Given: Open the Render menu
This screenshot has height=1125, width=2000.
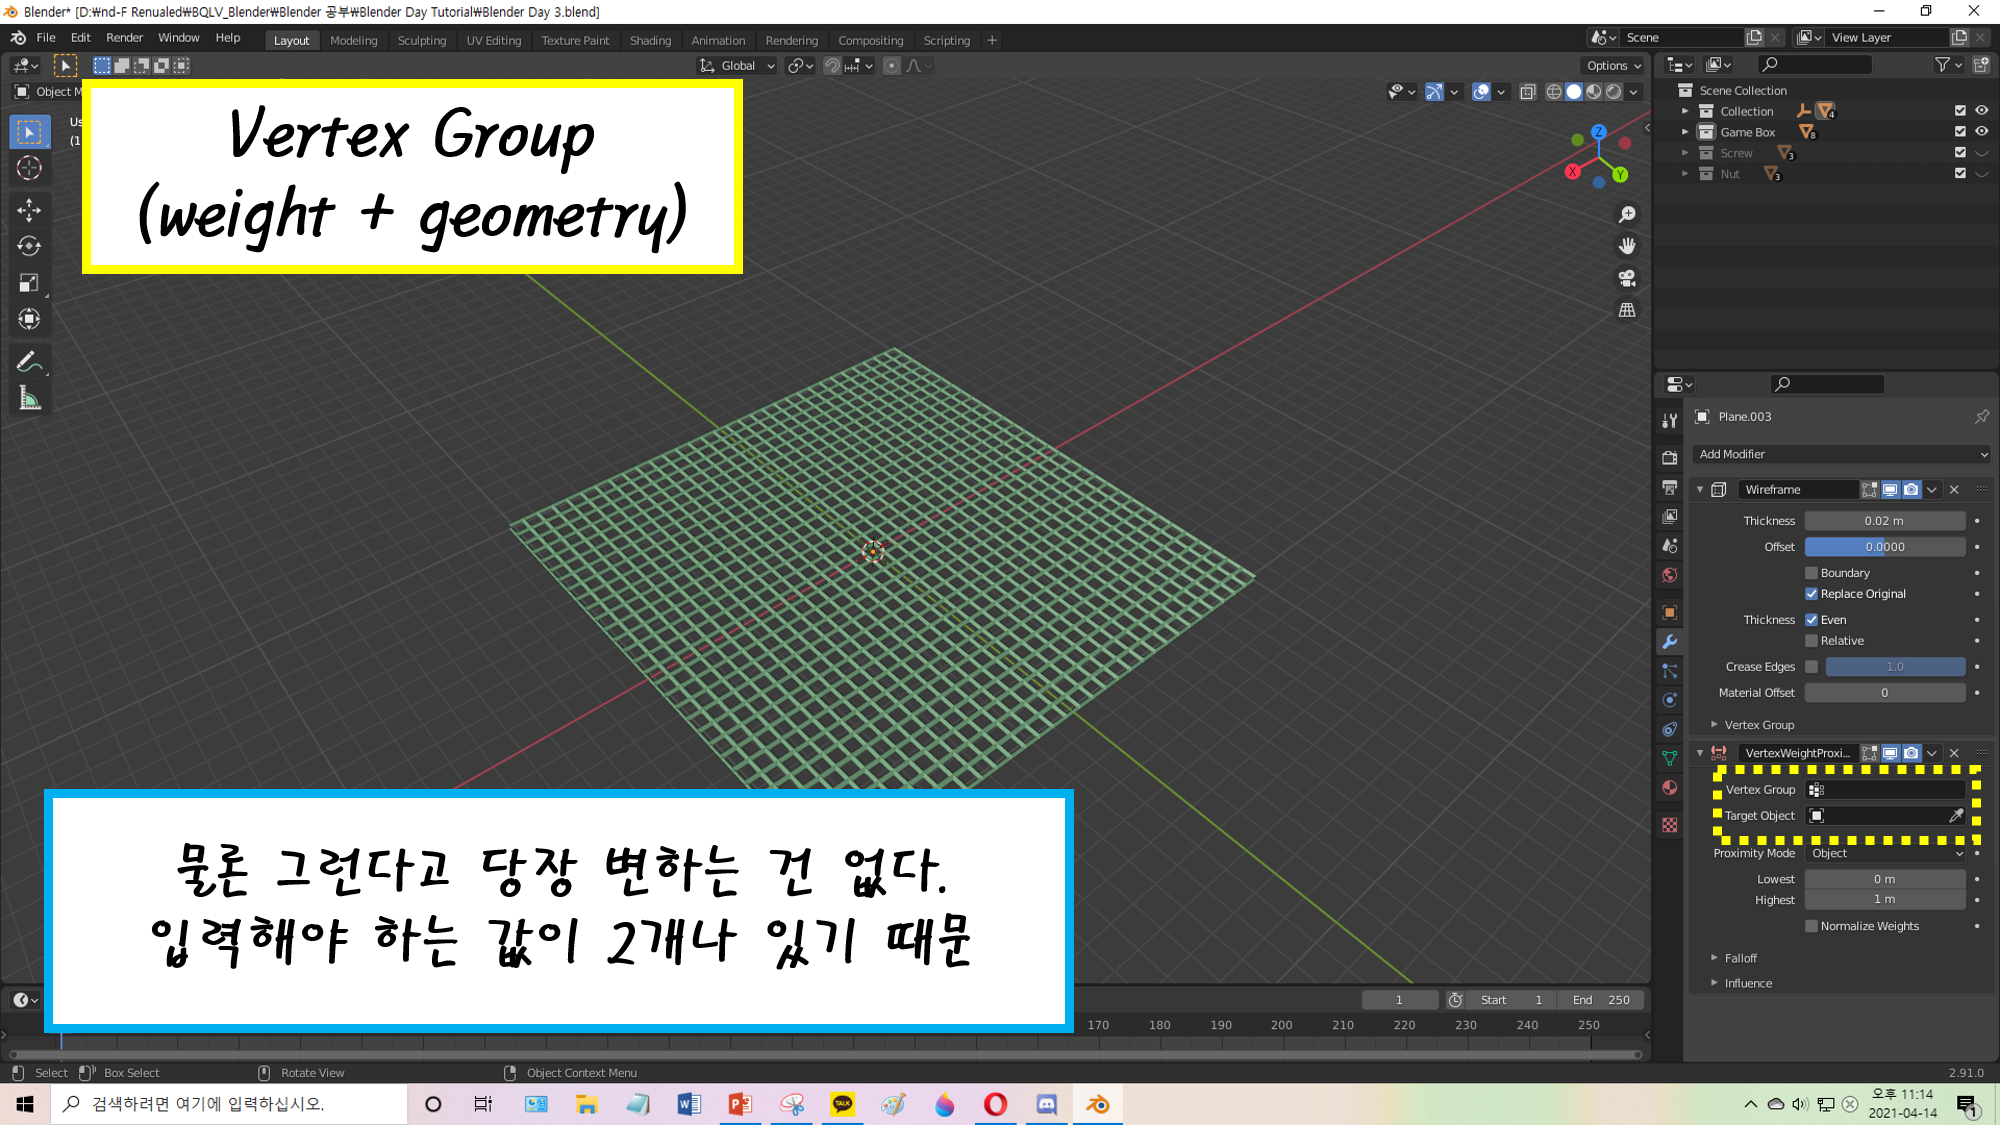Looking at the screenshot, I should click(x=124, y=38).
